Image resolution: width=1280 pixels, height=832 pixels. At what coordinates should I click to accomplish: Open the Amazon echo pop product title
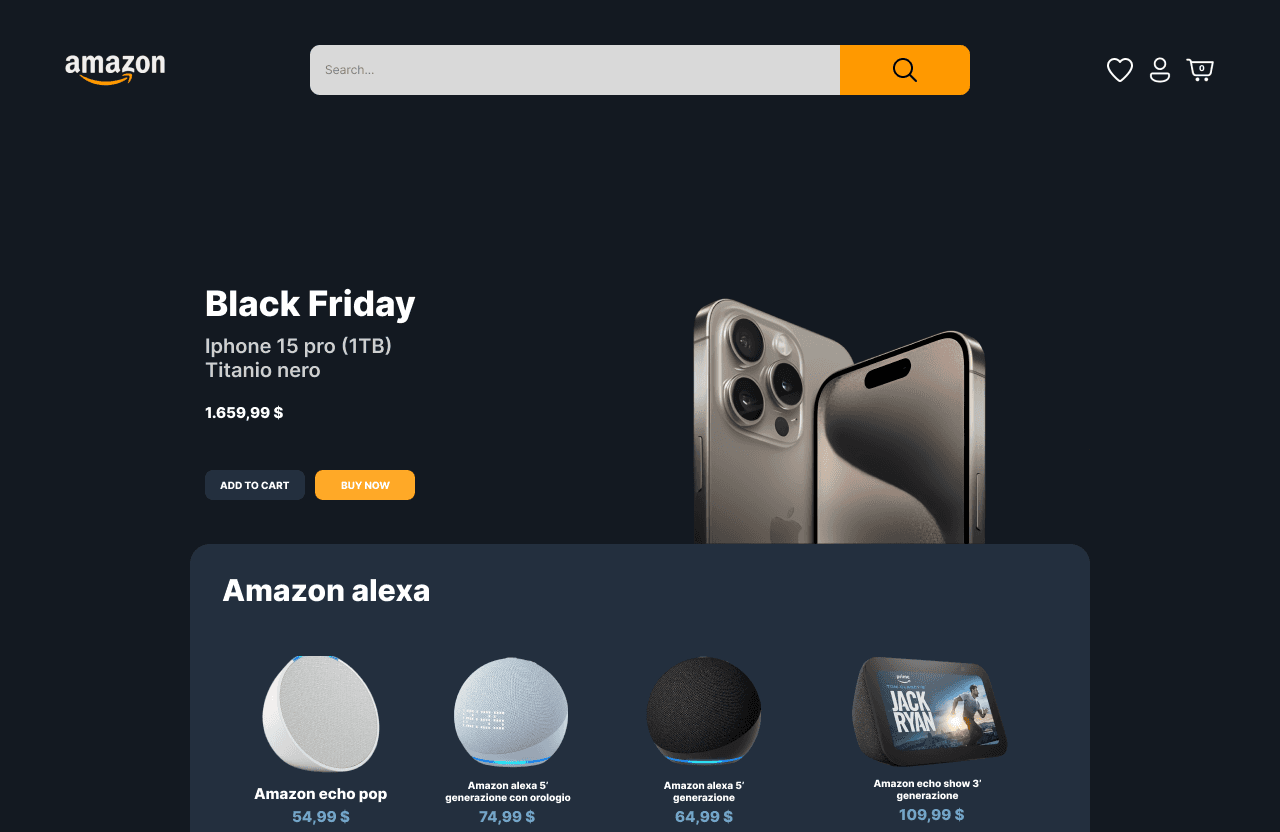[321, 794]
